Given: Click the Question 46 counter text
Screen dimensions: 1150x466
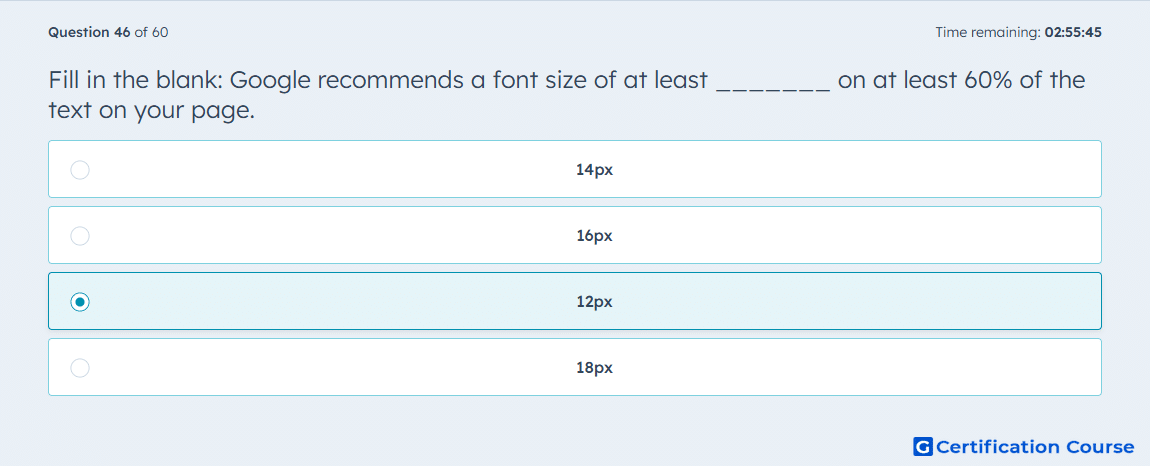Looking at the screenshot, I should [x=89, y=32].
